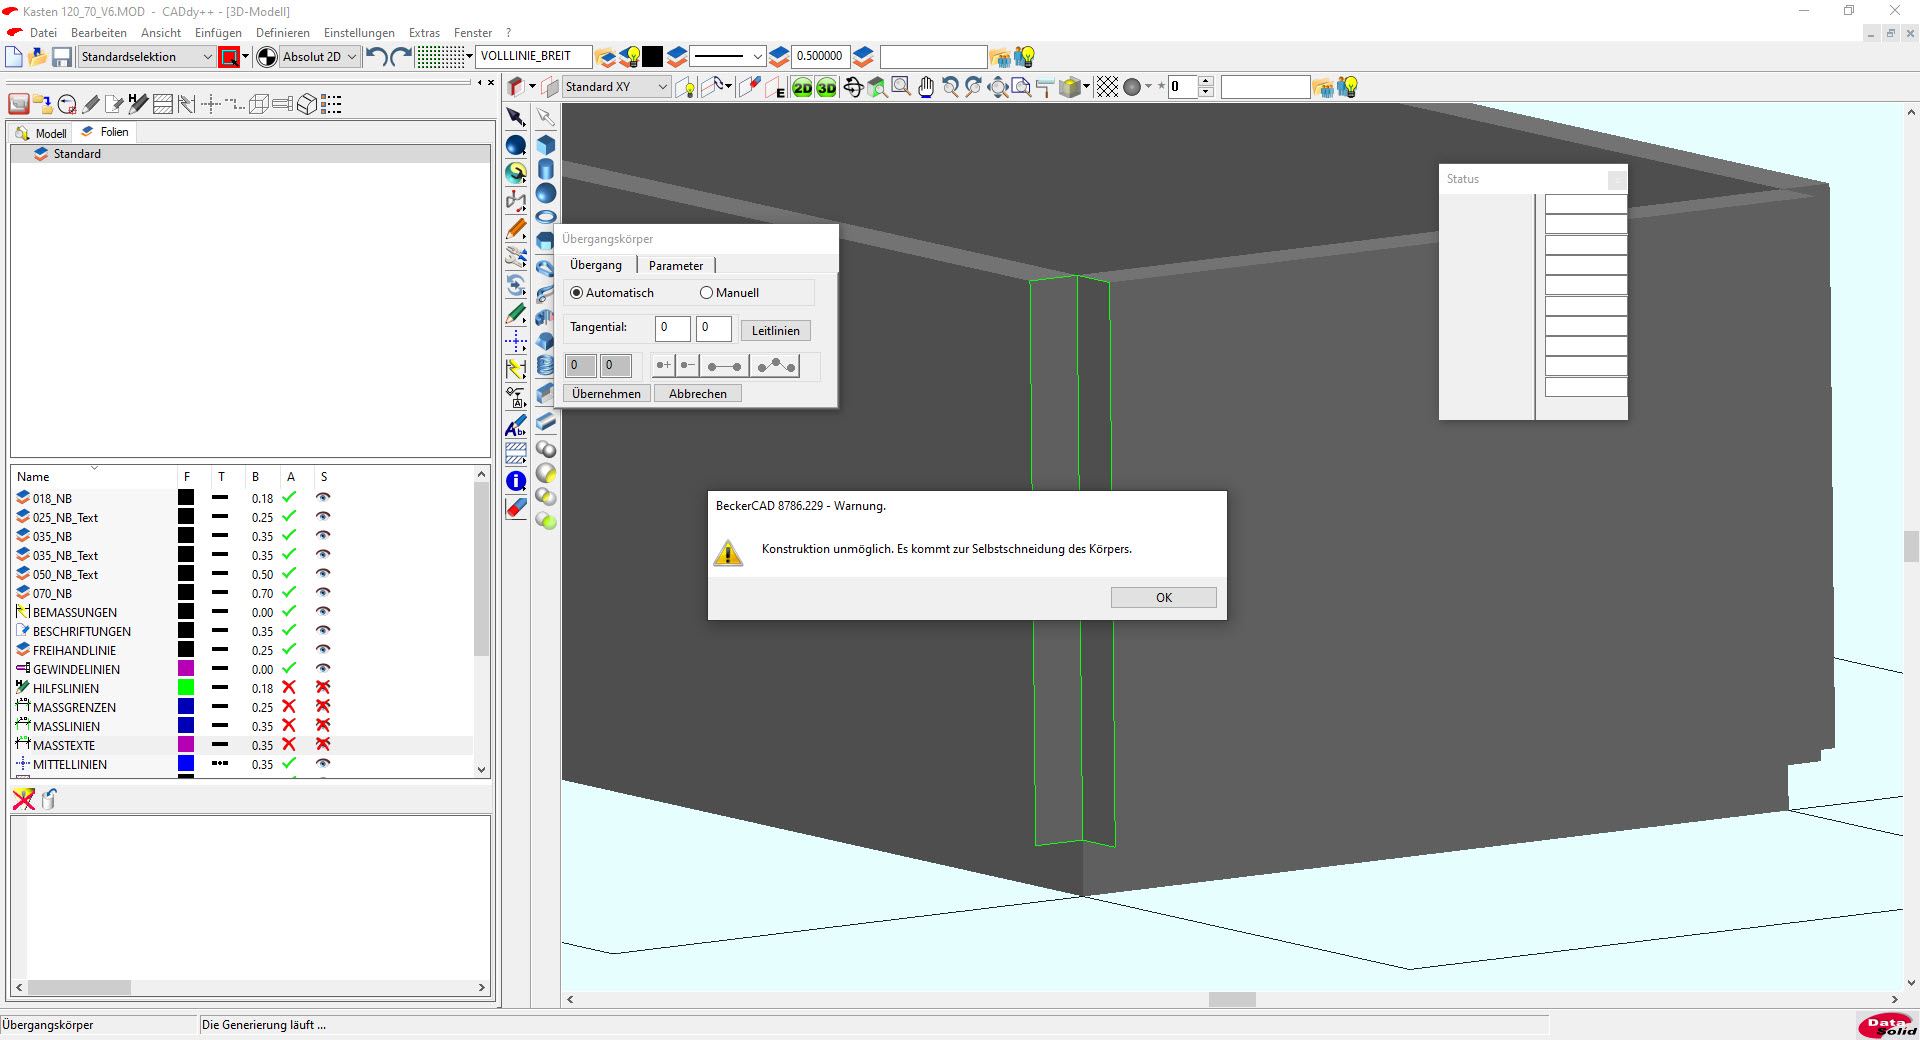Select the Manuell radio button
This screenshot has width=1920, height=1040.
[x=707, y=293]
